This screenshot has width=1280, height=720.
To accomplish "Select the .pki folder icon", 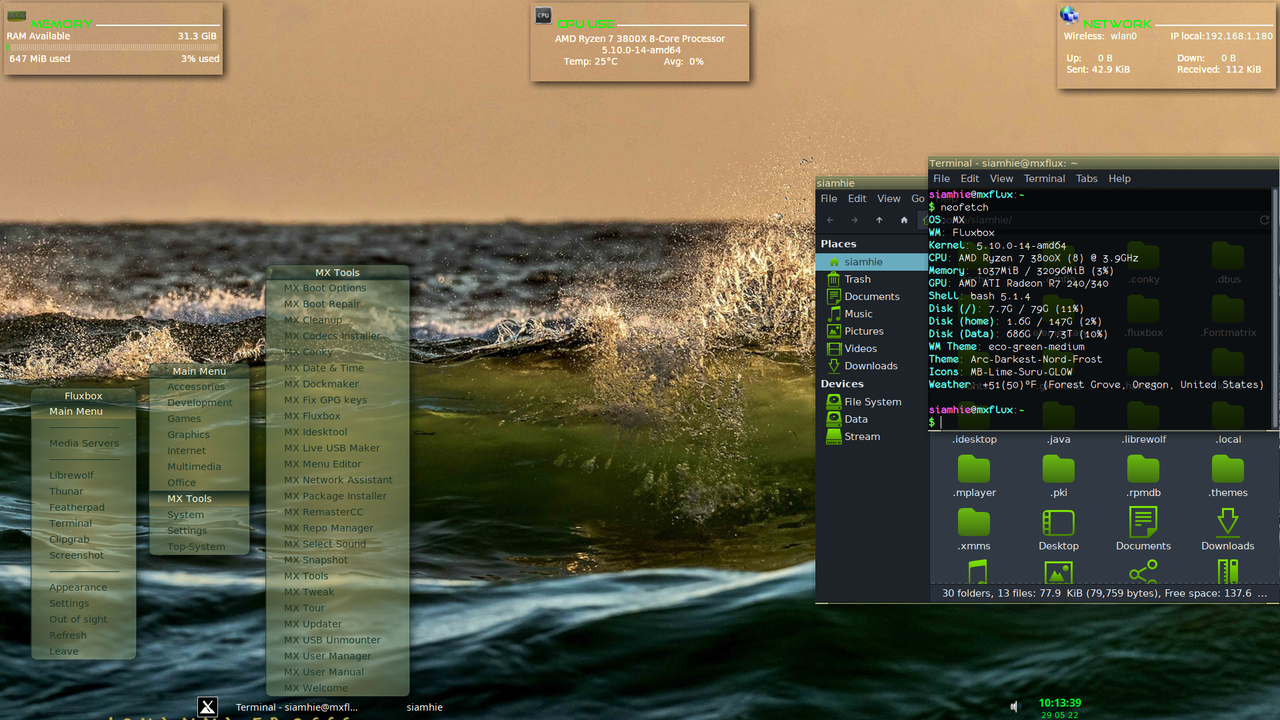I will [1058, 468].
